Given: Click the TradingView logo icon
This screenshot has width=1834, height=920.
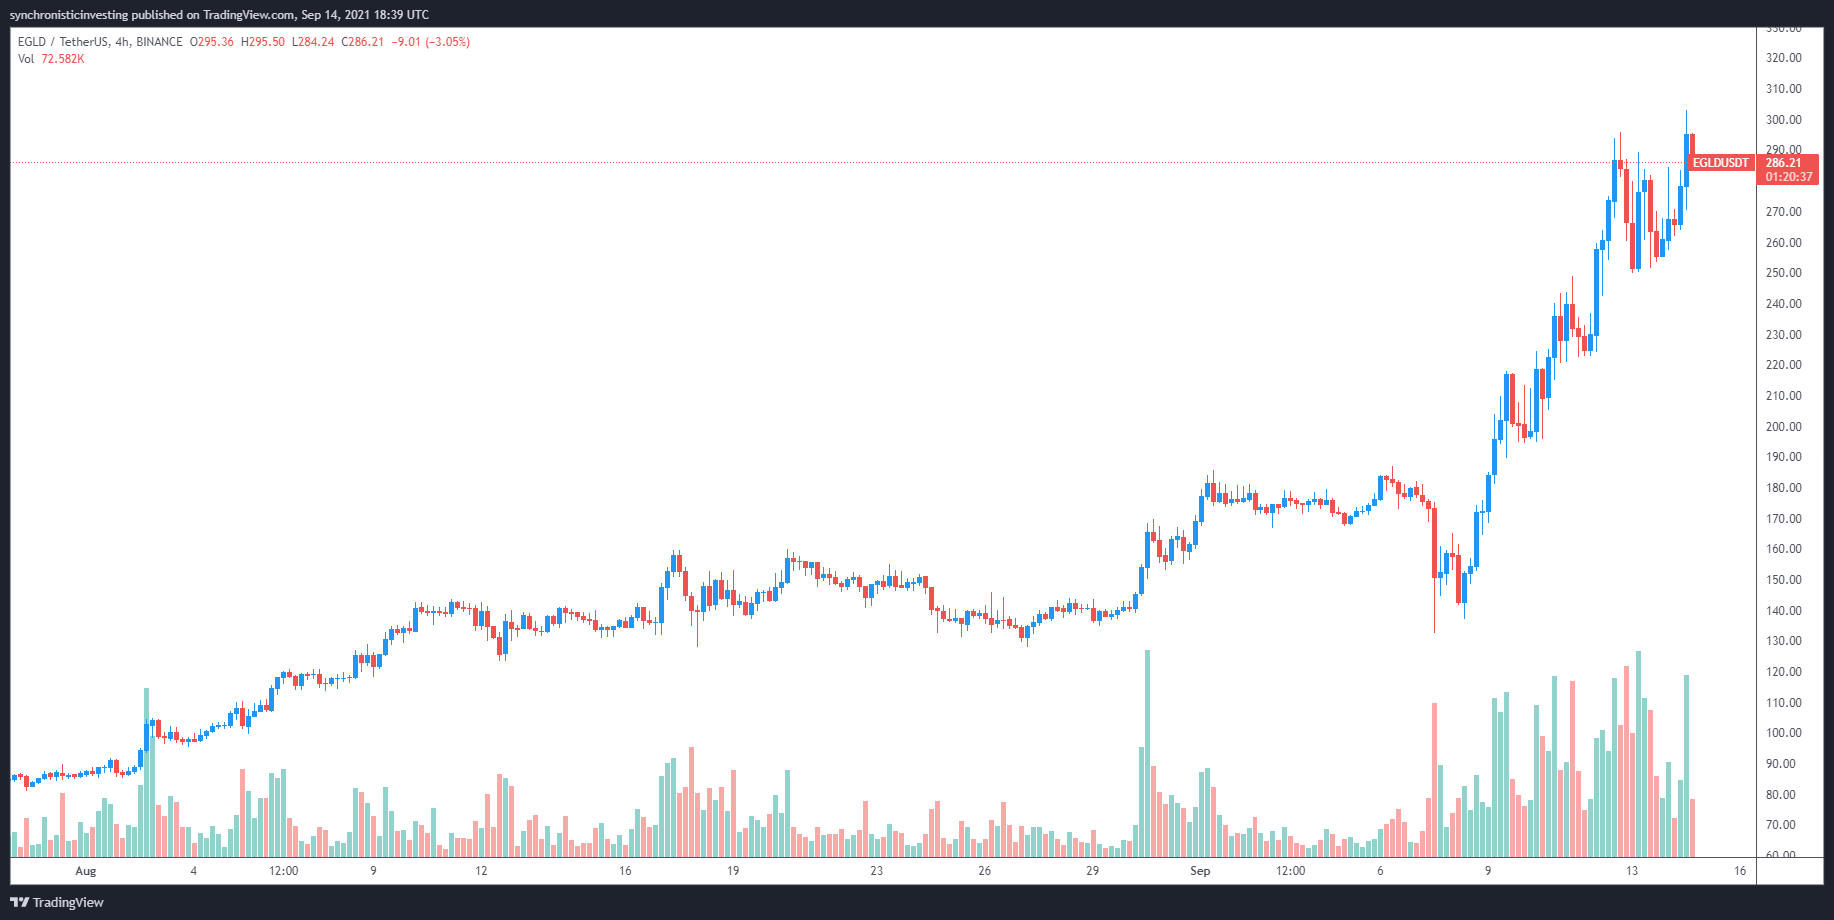Looking at the screenshot, I should [x=19, y=902].
